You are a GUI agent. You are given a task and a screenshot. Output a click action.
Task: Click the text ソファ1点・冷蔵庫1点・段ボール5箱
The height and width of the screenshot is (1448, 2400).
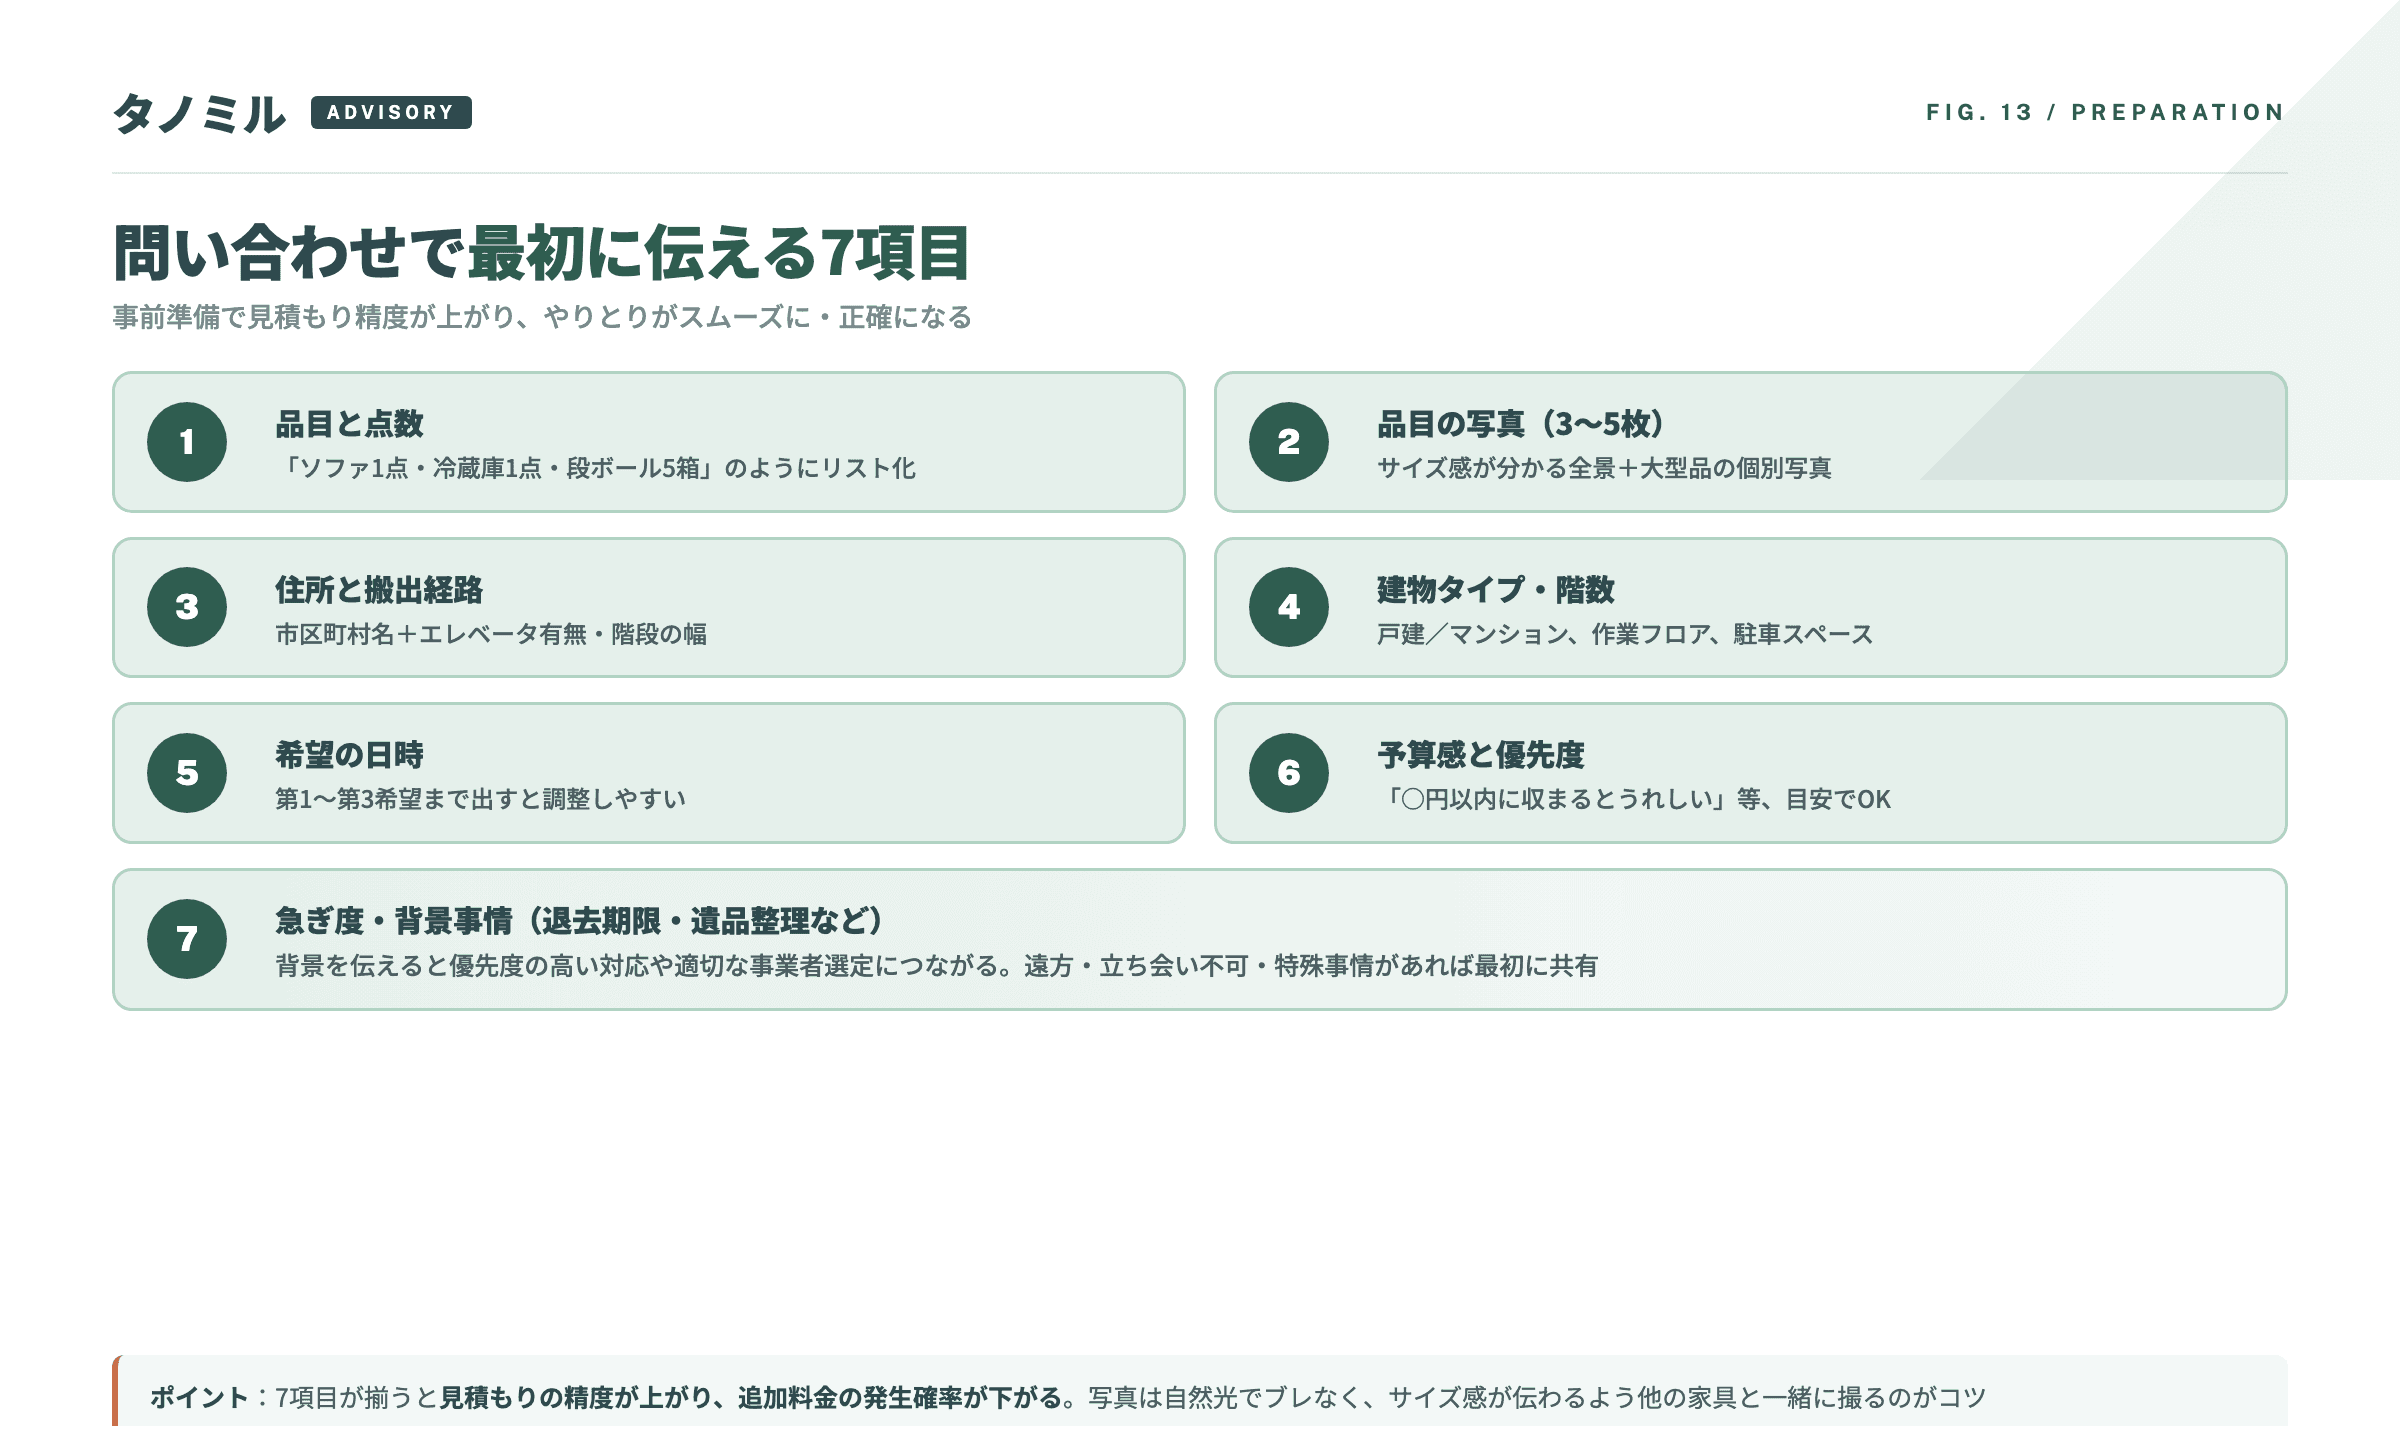click(x=500, y=468)
